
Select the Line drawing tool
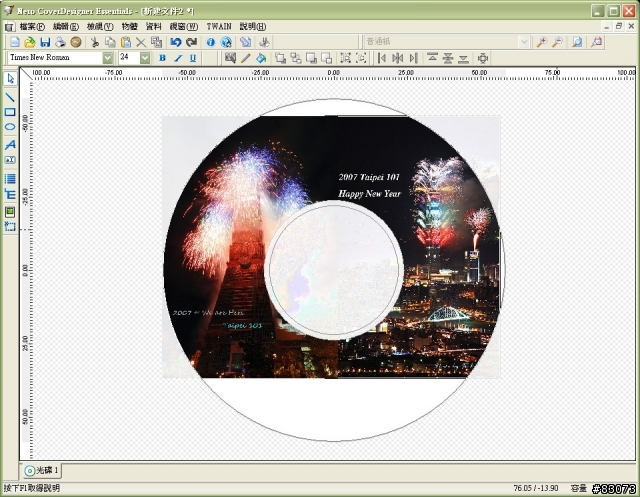[10, 97]
